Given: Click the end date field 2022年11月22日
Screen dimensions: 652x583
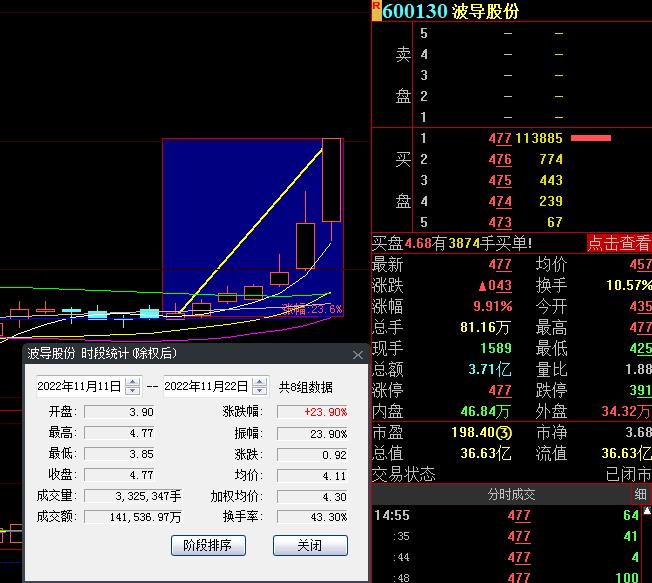Looking at the screenshot, I should [207, 386].
